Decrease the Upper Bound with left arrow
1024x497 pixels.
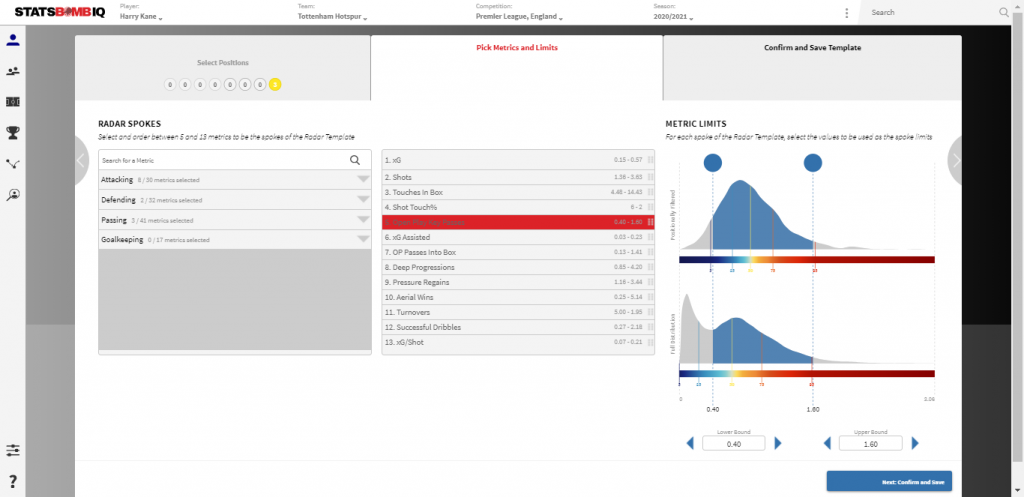click(x=827, y=443)
